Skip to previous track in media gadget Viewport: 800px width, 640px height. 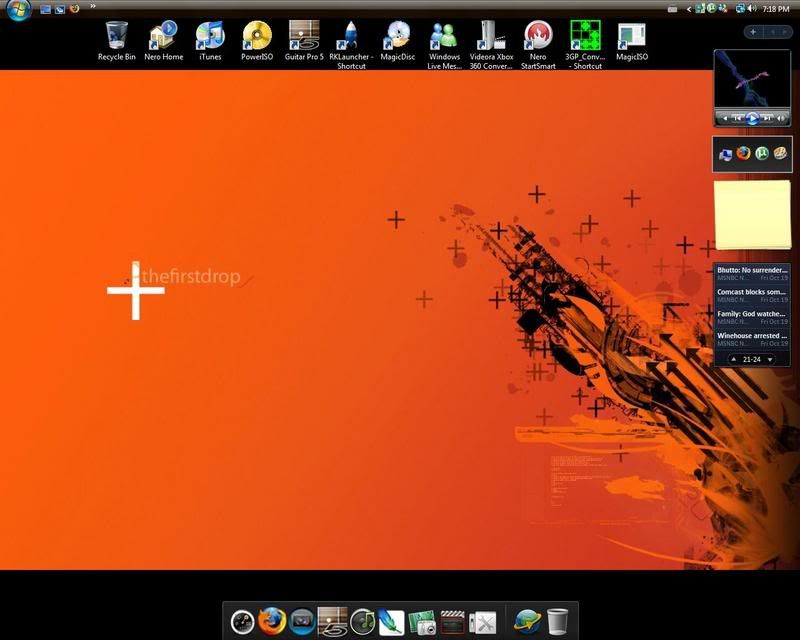tap(737, 118)
